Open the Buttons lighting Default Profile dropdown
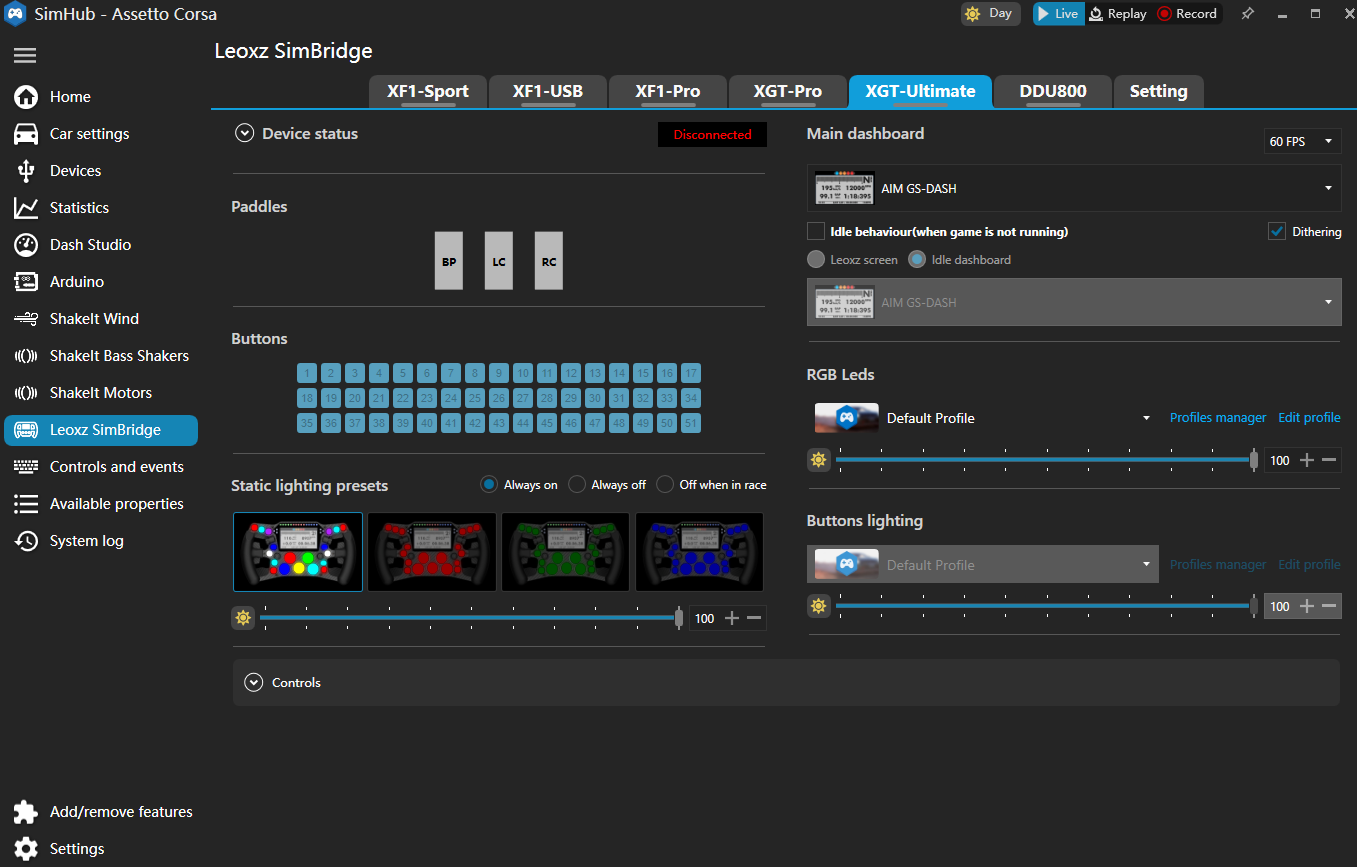 pyautogui.click(x=983, y=565)
